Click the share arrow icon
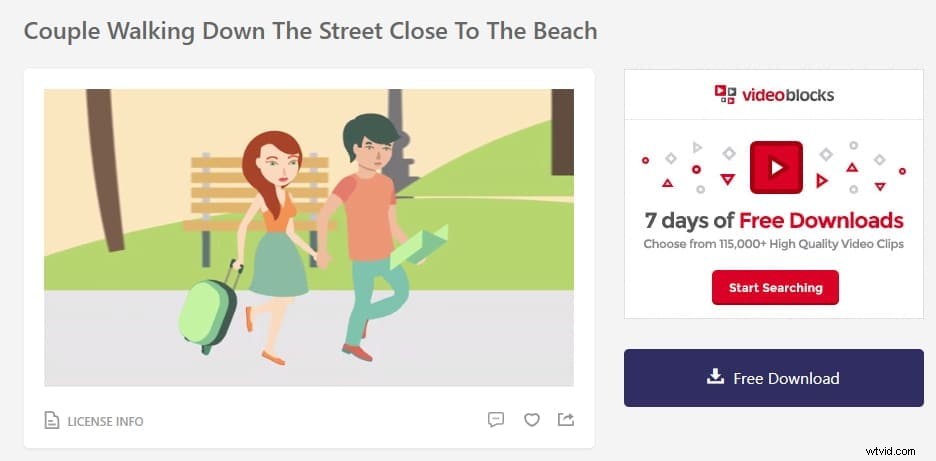Viewport: 936px width, 461px height. 566,420
